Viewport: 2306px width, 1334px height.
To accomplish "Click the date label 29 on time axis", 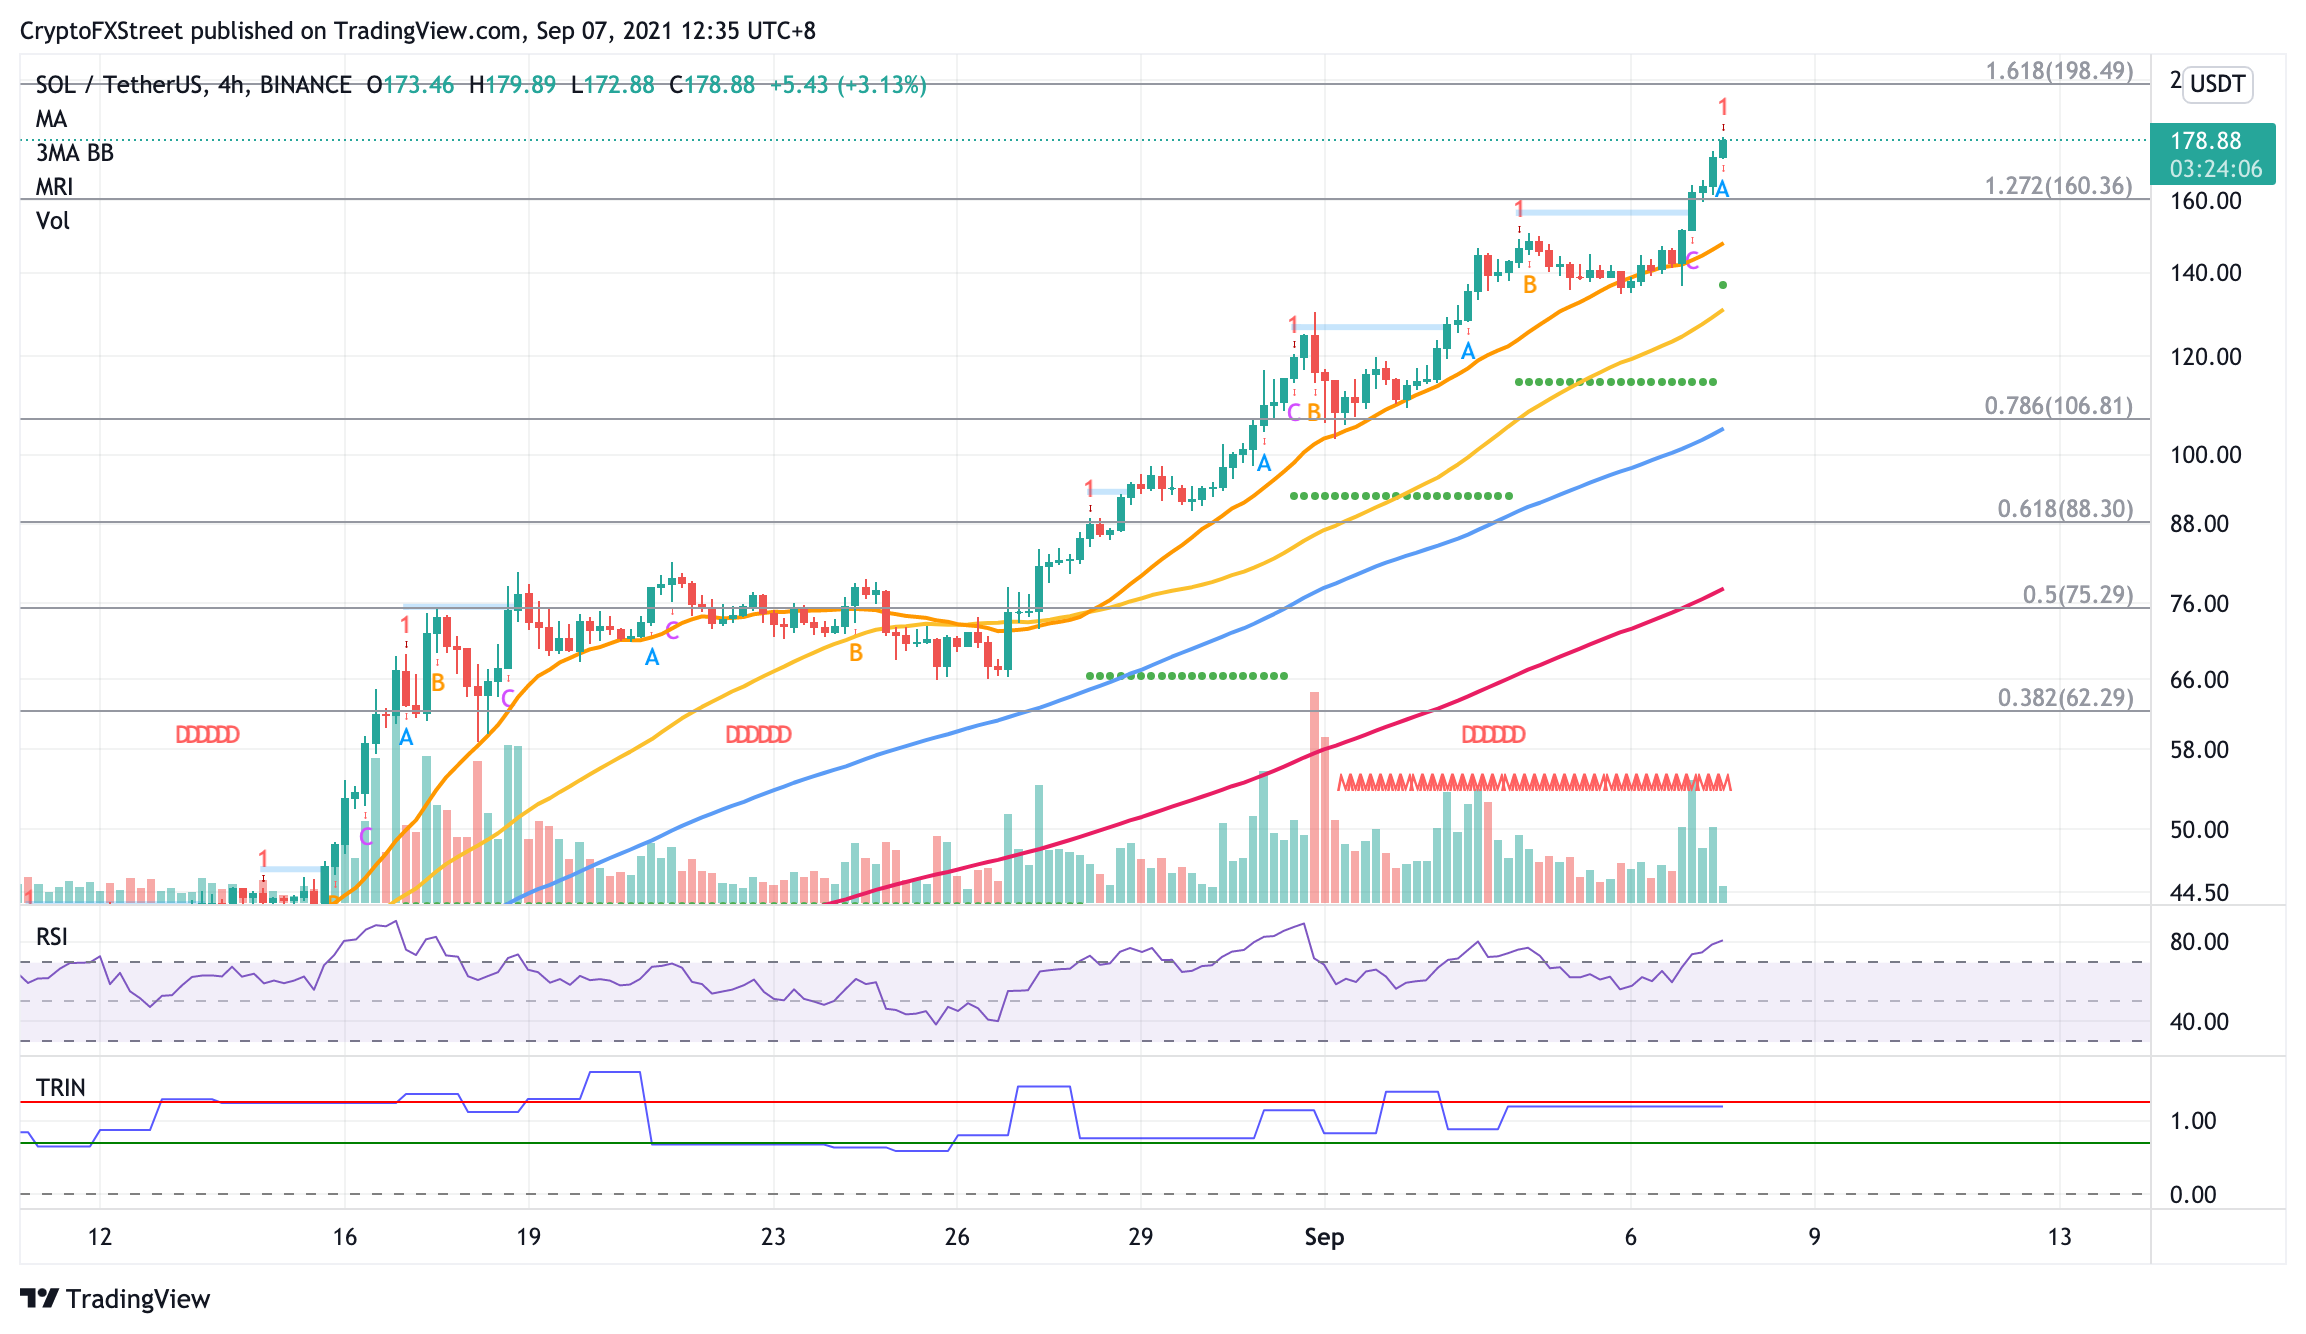I will pyautogui.click(x=1141, y=1237).
